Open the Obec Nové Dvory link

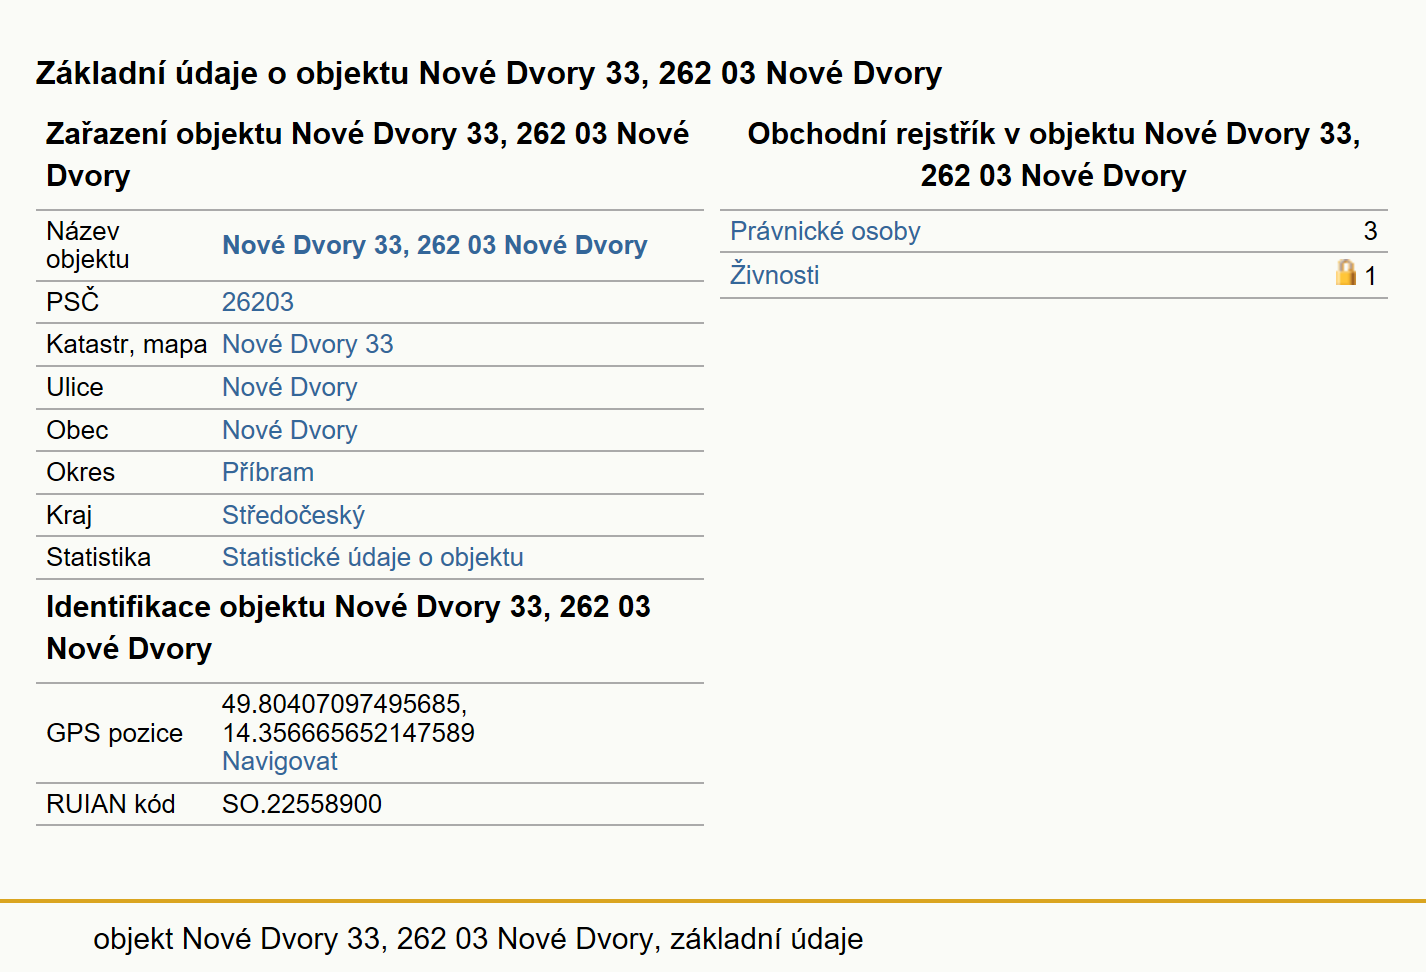(290, 430)
